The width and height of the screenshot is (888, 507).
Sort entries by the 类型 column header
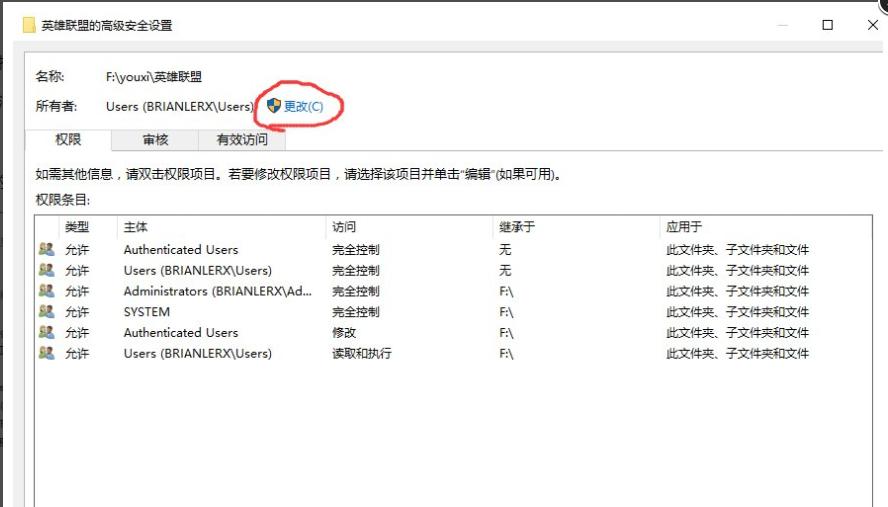77,227
